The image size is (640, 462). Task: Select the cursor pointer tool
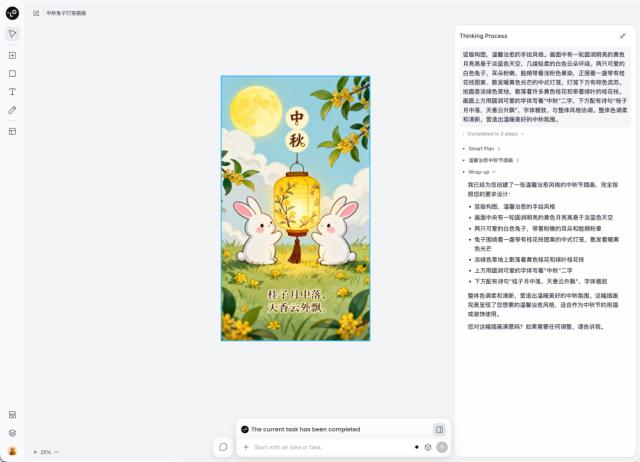(12, 33)
